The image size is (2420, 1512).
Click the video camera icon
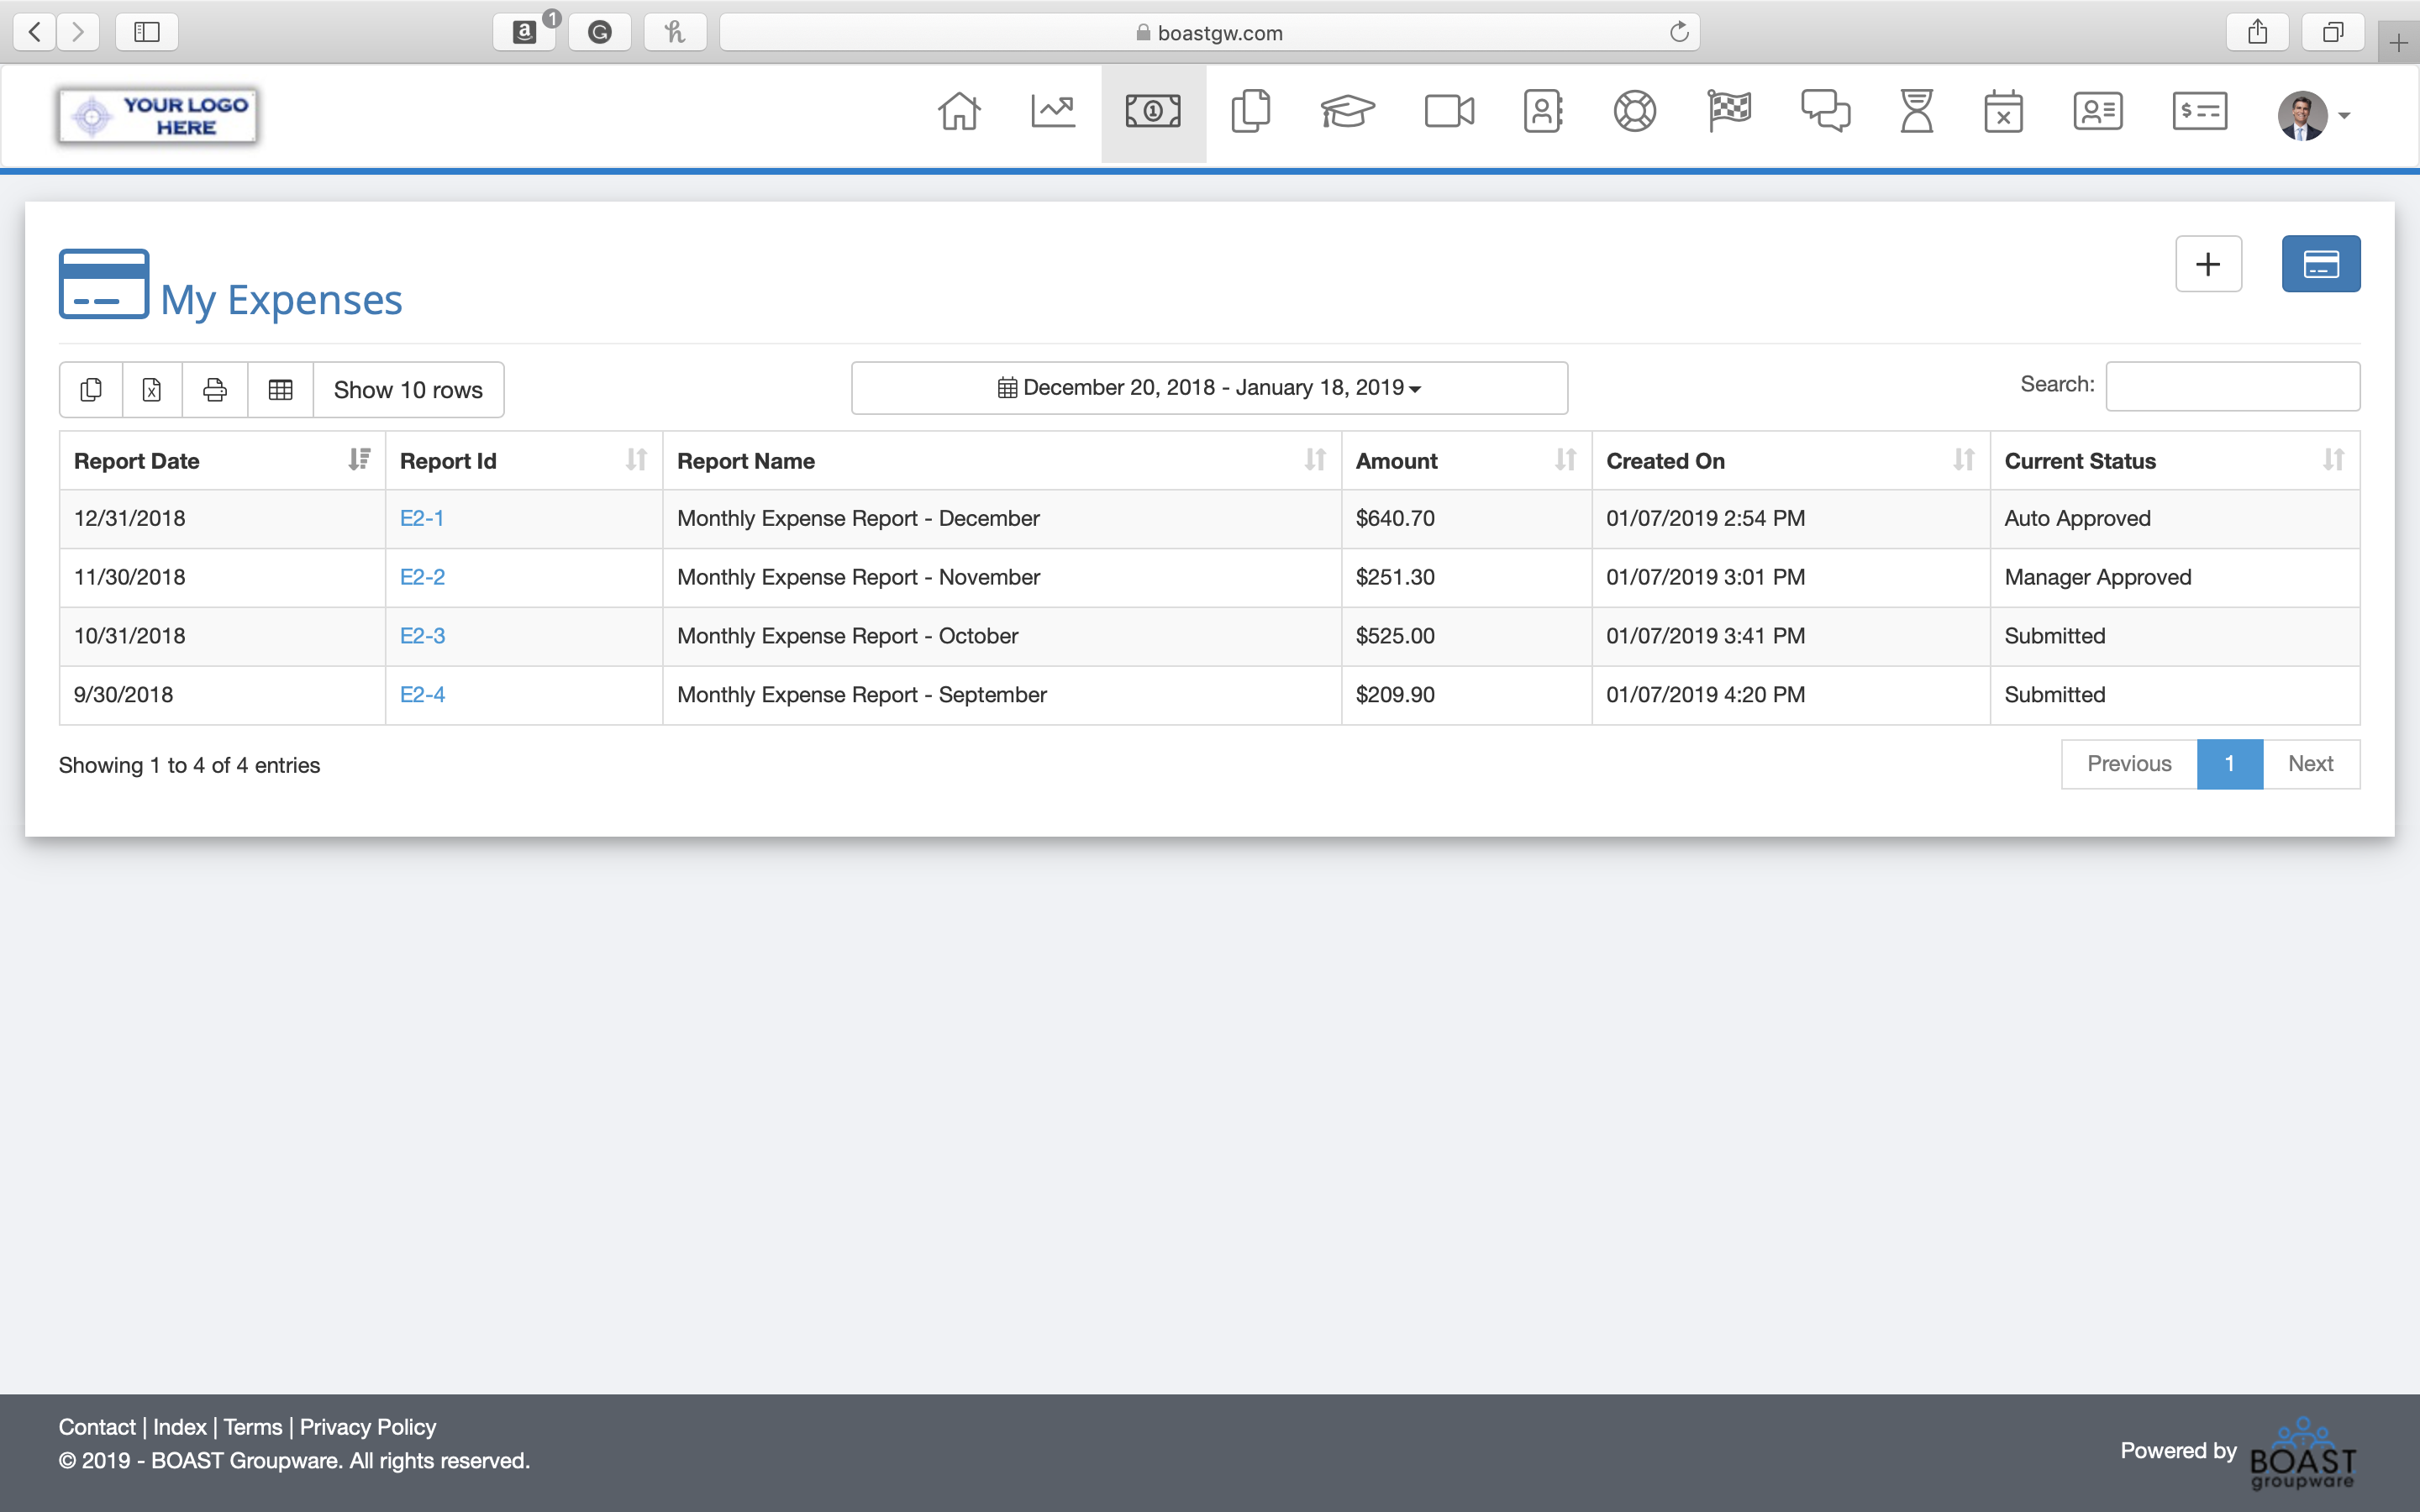1449,112
